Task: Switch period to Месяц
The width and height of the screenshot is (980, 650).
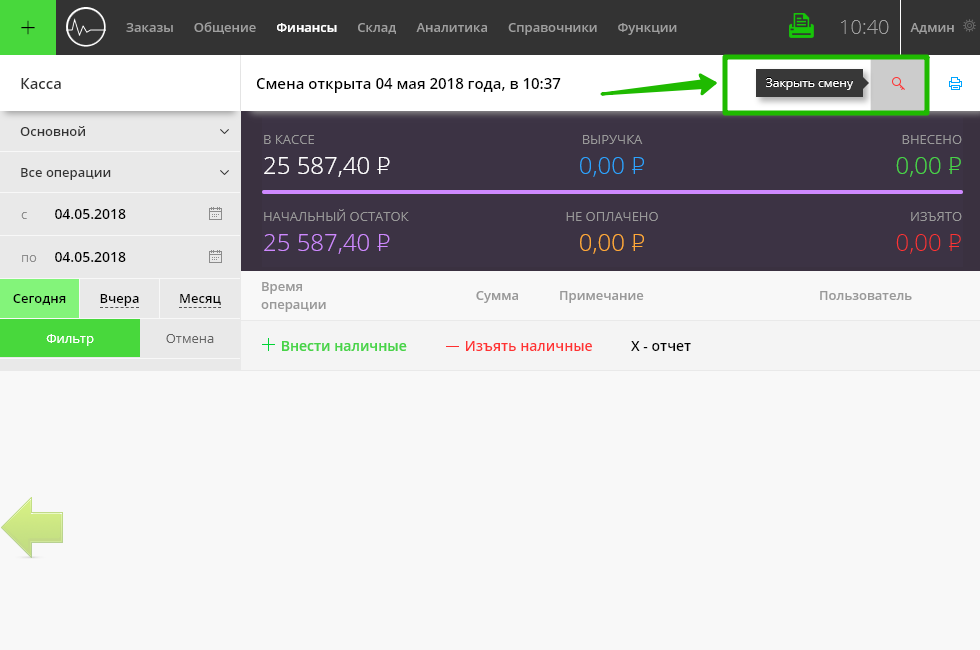Action: click(x=200, y=299)
